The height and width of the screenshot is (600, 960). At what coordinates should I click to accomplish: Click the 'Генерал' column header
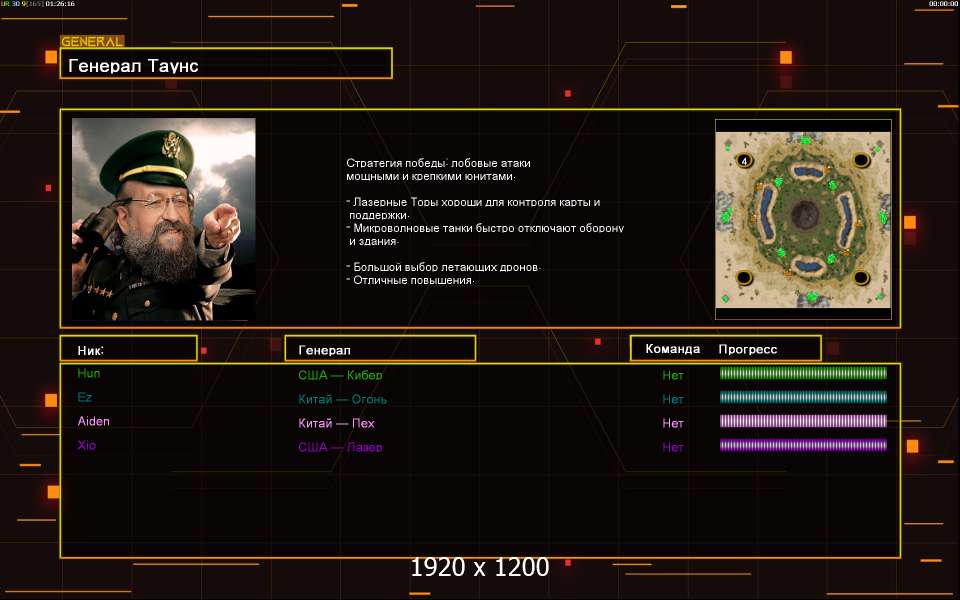coord(380,348)
